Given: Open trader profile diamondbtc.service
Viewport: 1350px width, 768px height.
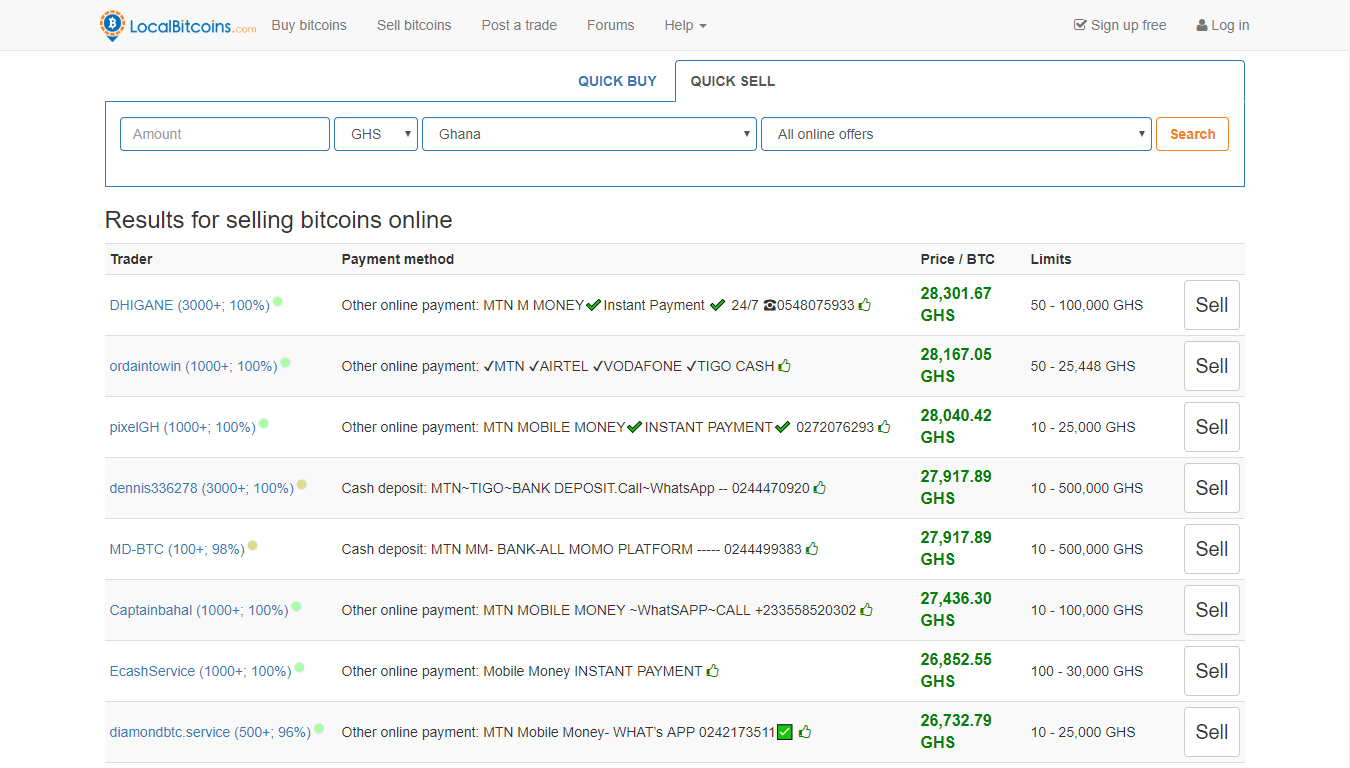Looking at the screenshot, I should (x=211, y=732).
